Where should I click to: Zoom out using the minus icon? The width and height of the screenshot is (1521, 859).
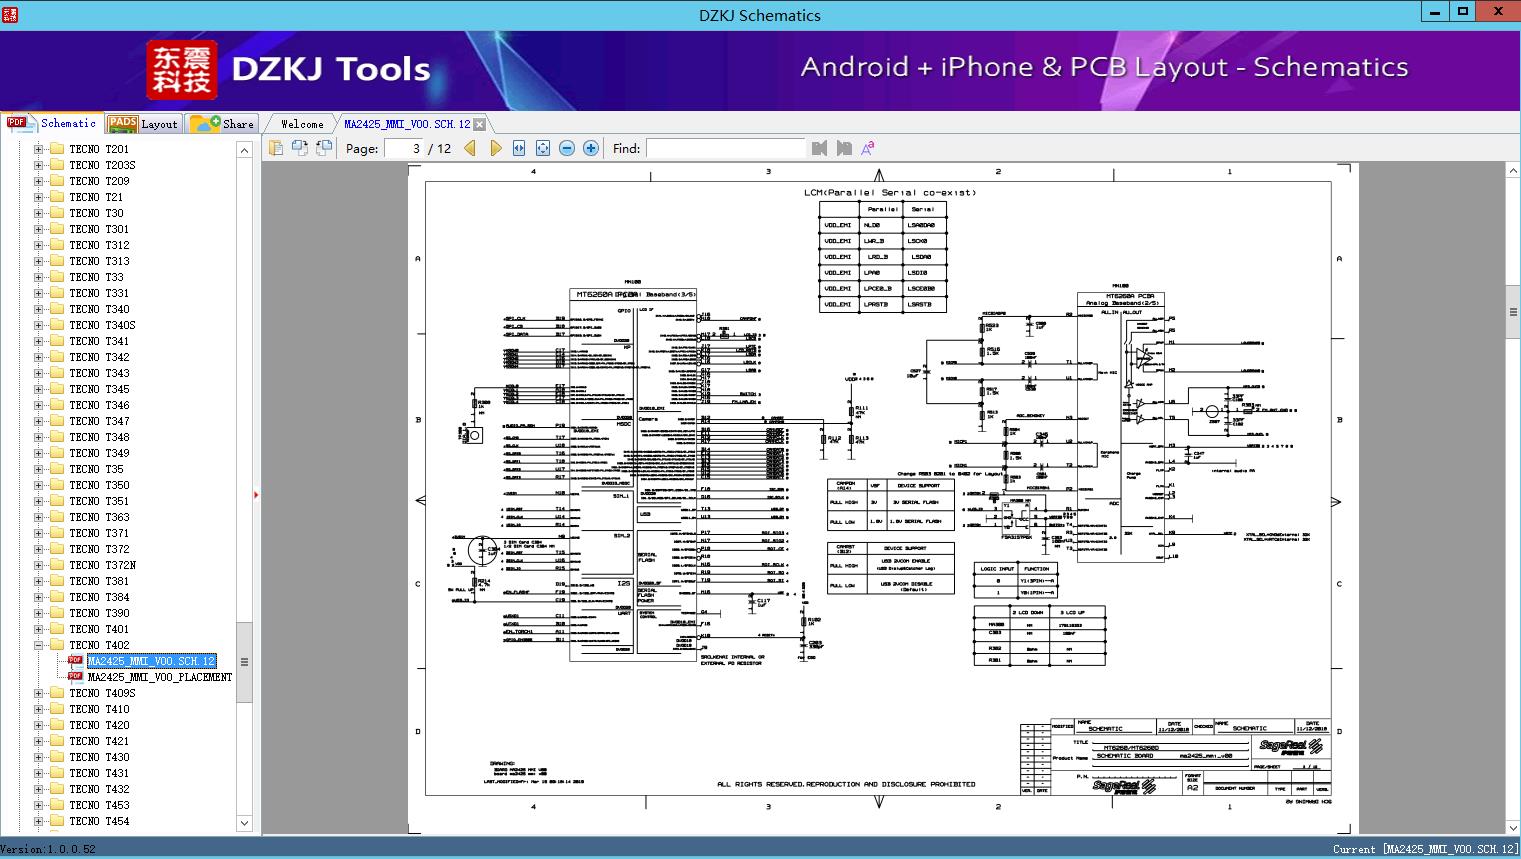click(x=566, y=147)
